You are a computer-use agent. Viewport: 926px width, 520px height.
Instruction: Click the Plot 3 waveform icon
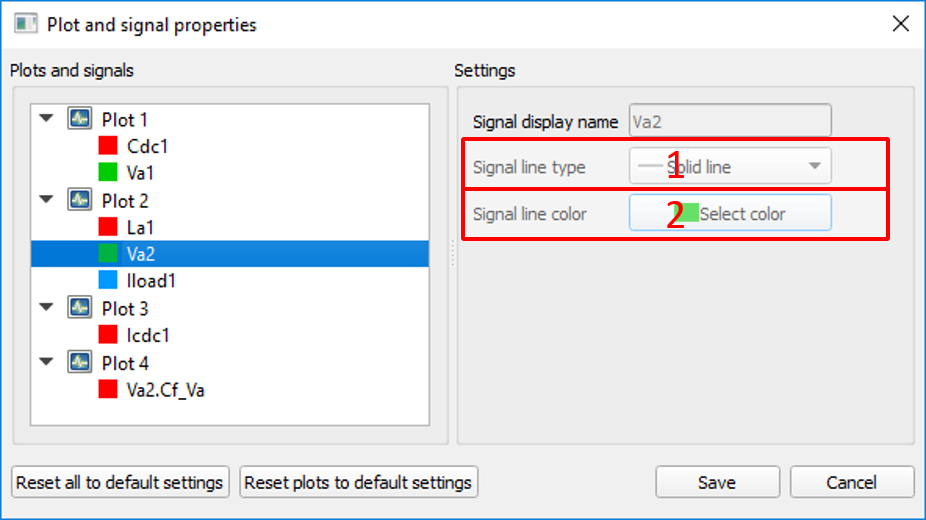[x=79, y=308]
